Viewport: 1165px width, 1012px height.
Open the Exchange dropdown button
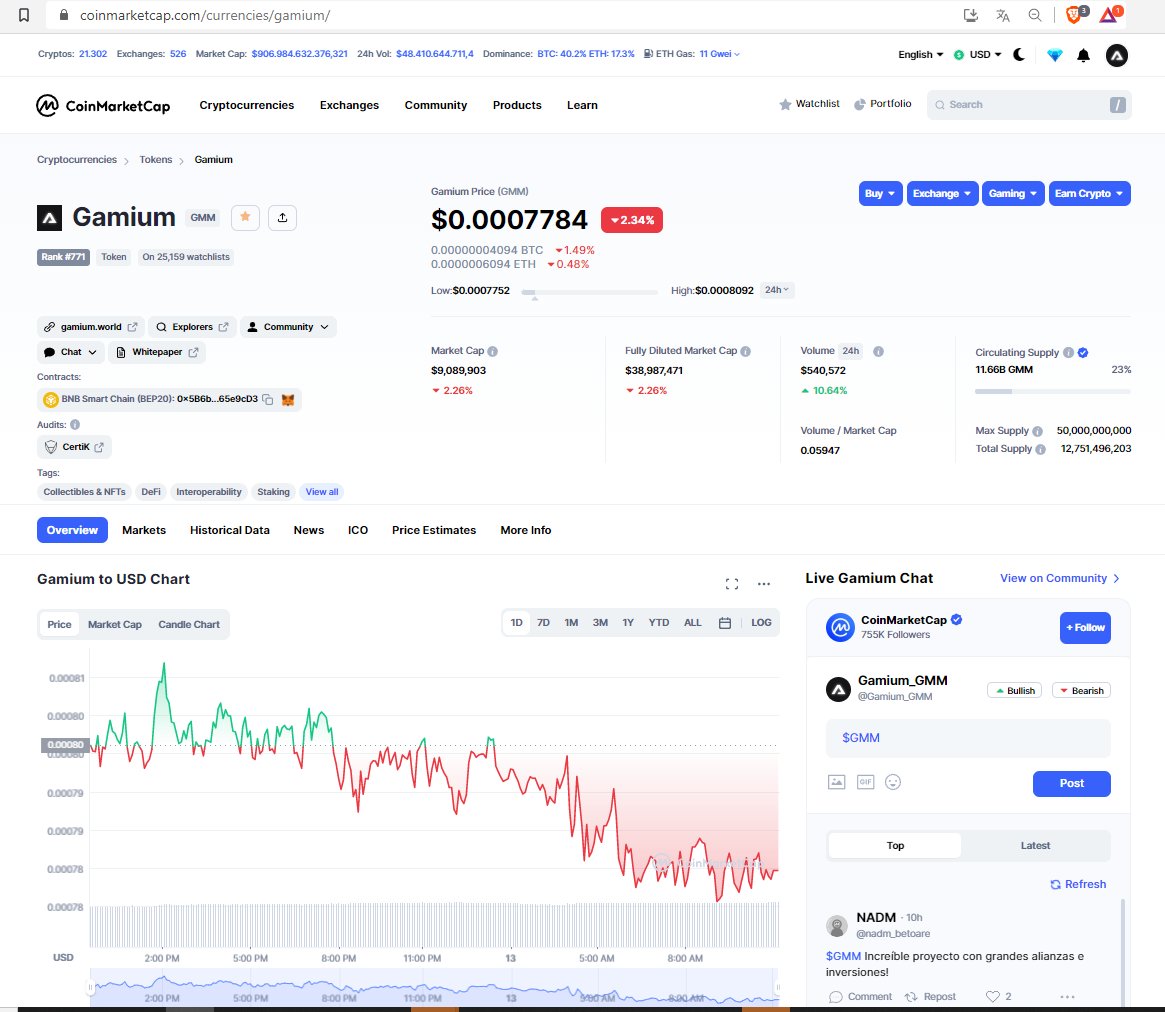942,194
